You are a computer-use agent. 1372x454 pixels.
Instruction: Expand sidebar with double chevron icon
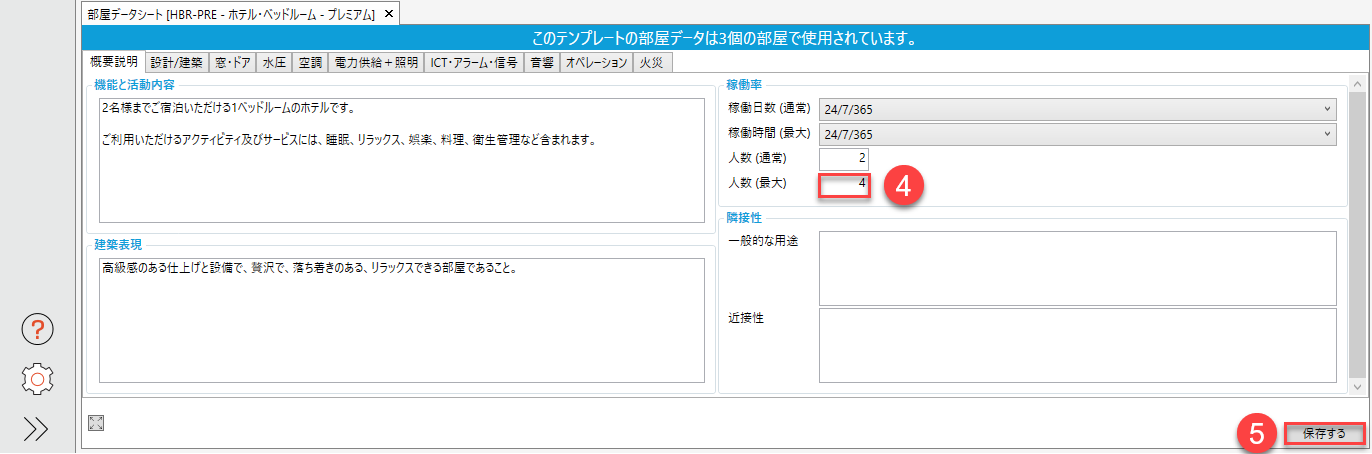point(37,428)
